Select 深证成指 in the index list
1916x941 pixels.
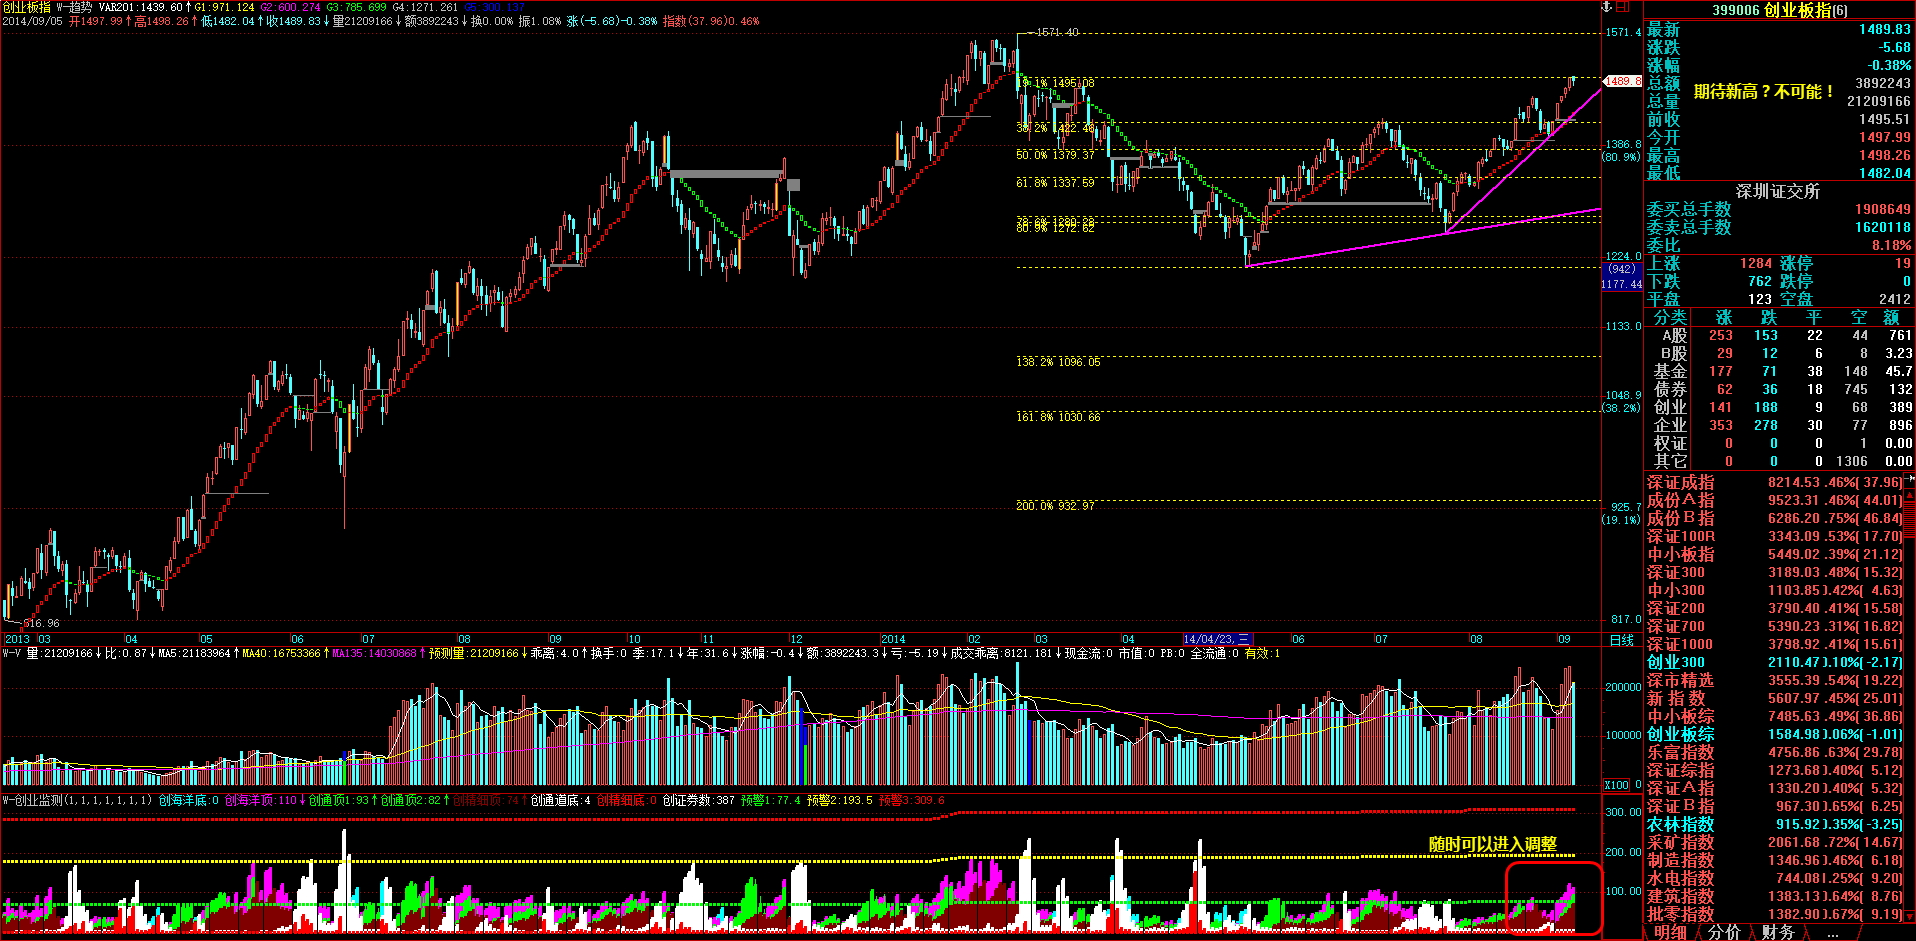point(1680,482)
